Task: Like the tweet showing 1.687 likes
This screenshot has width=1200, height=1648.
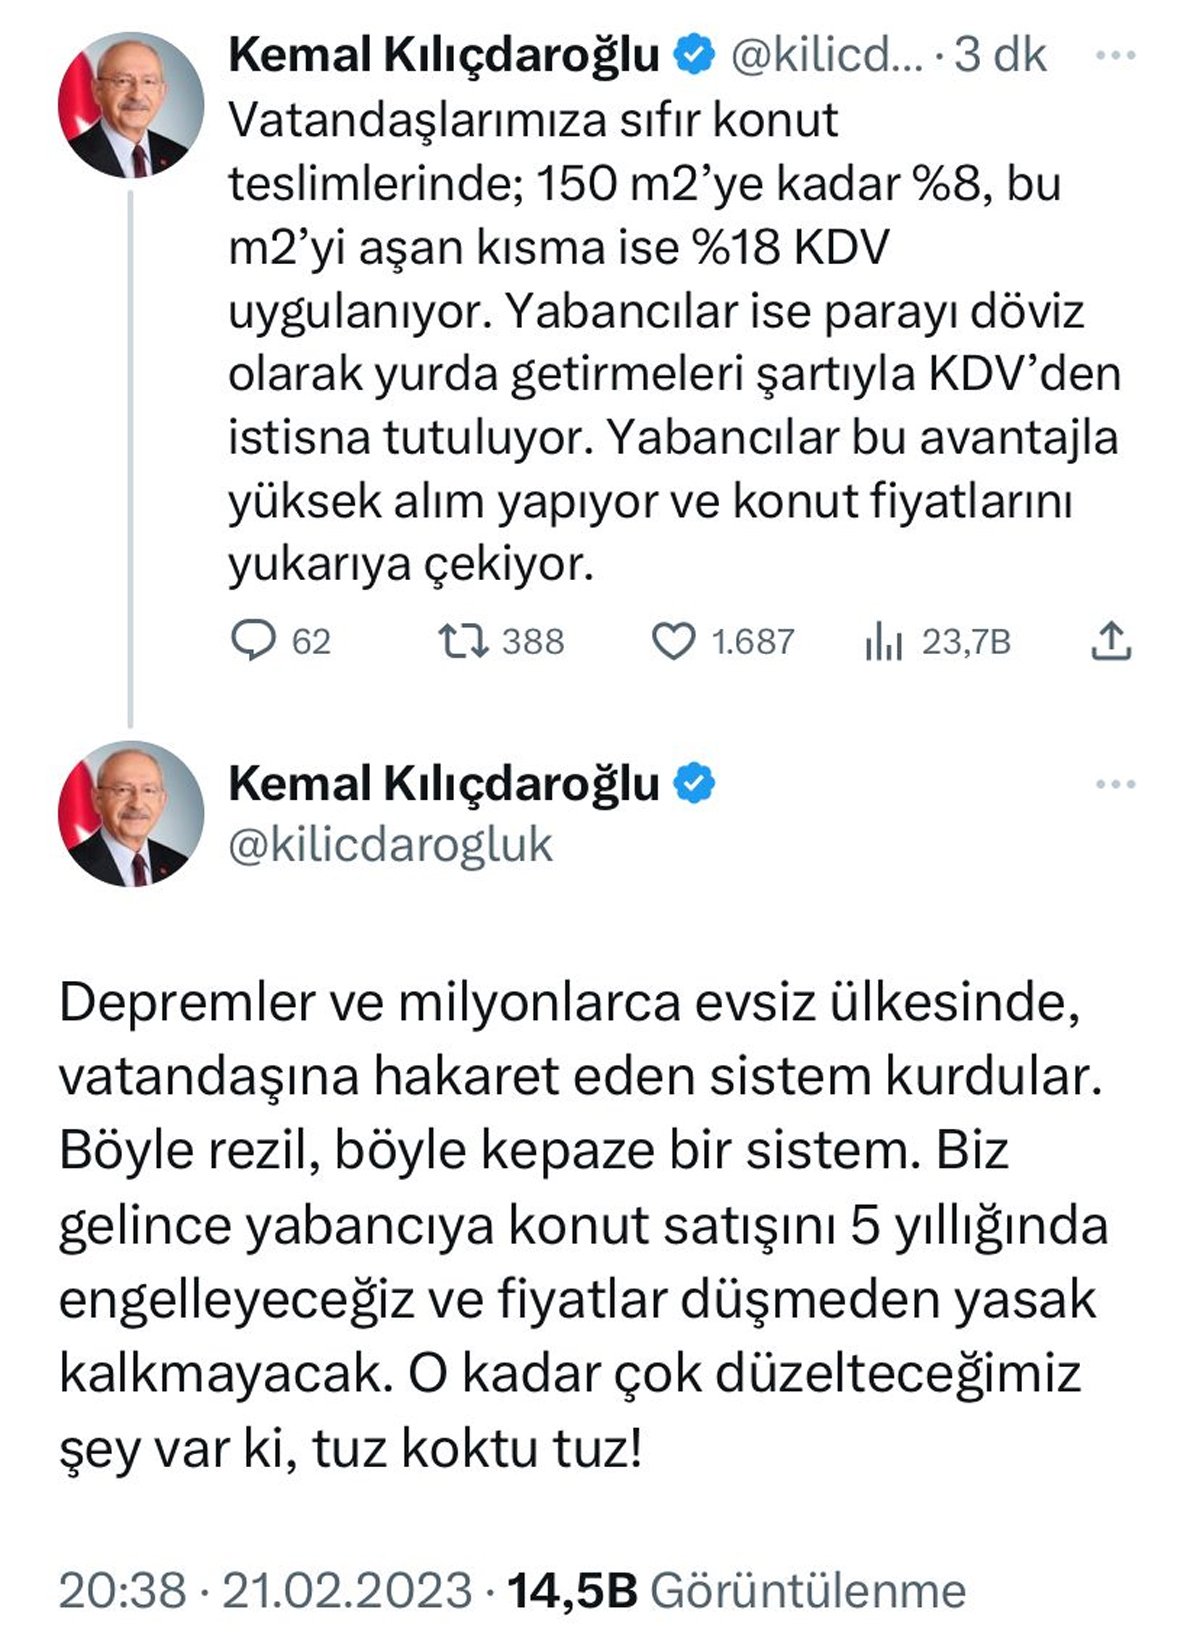Action: point(673,641)
